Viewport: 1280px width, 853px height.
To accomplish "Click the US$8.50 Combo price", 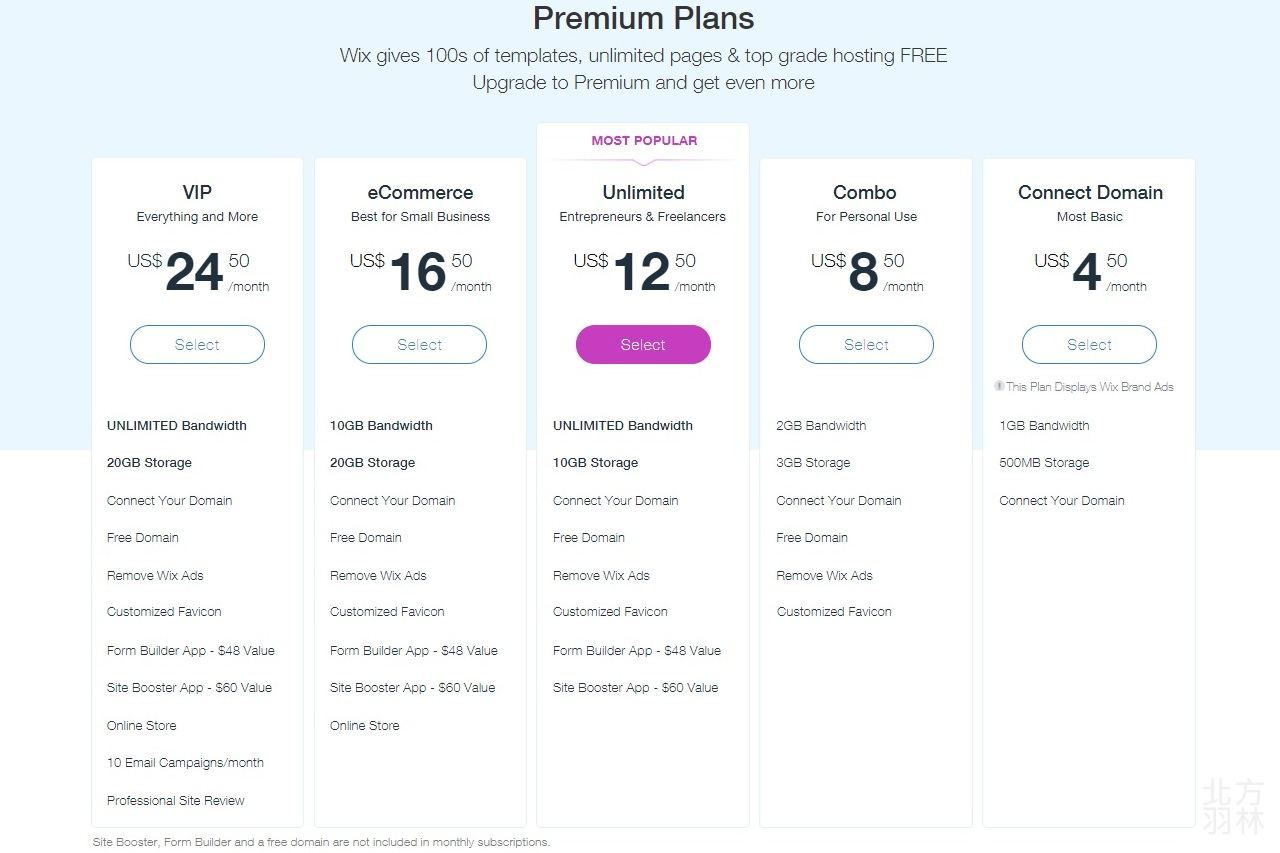I will 866,272.
